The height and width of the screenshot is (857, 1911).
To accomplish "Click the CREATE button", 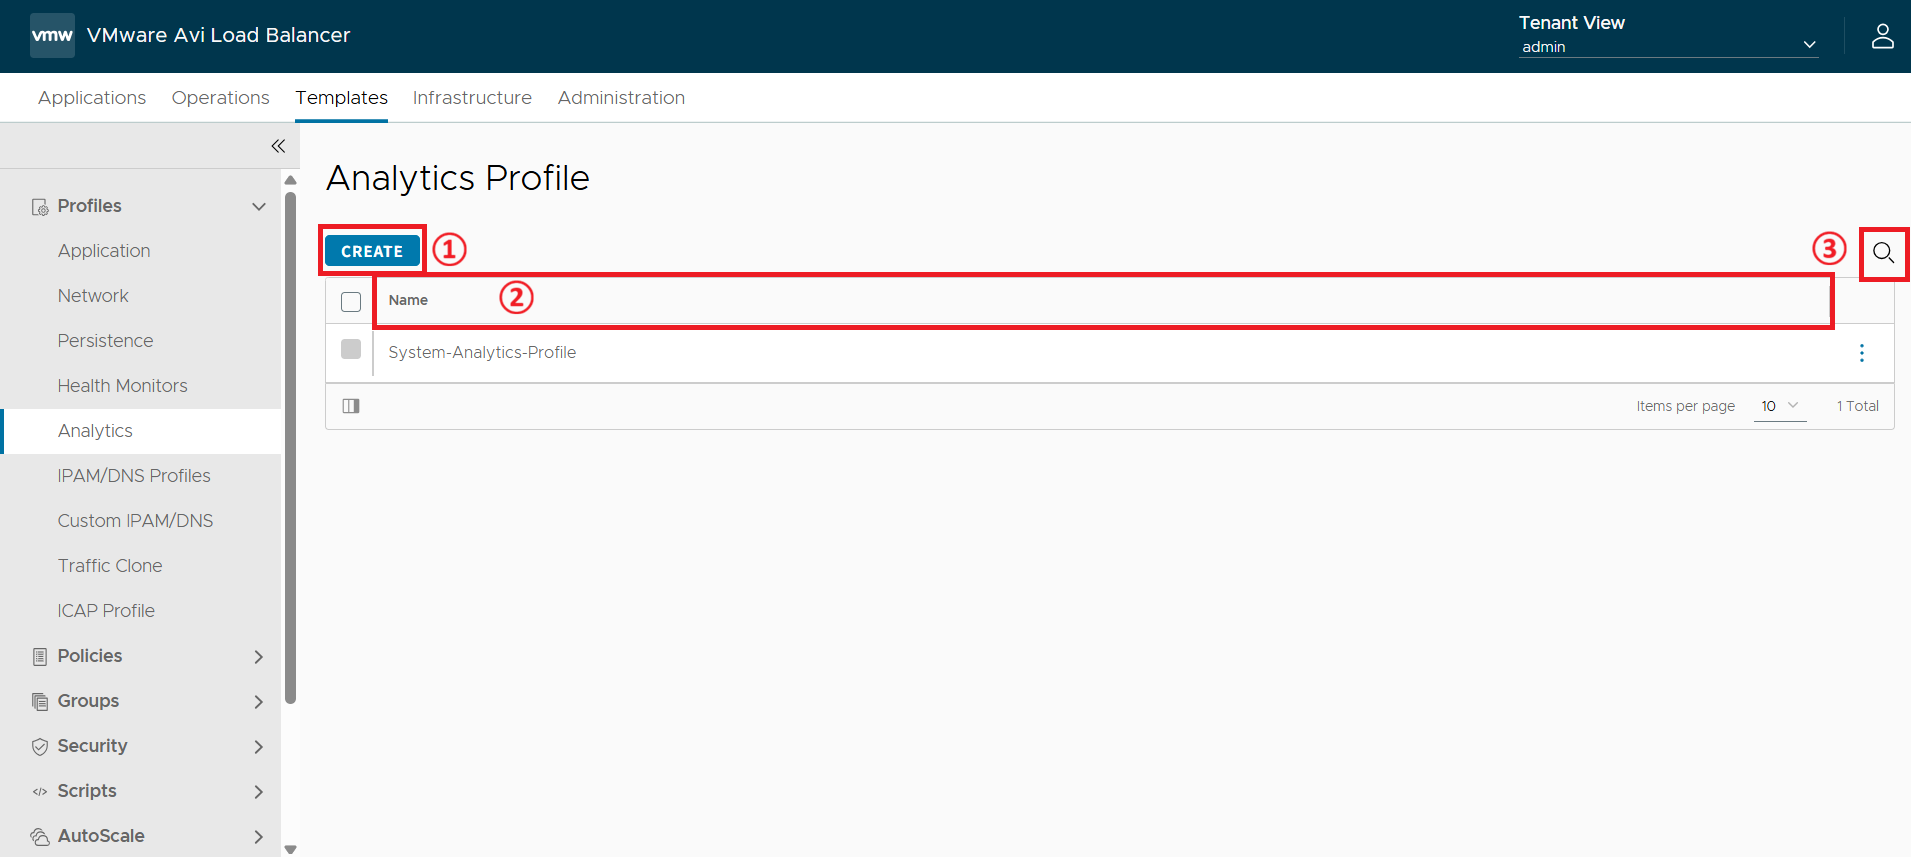I will coord(372,251).
